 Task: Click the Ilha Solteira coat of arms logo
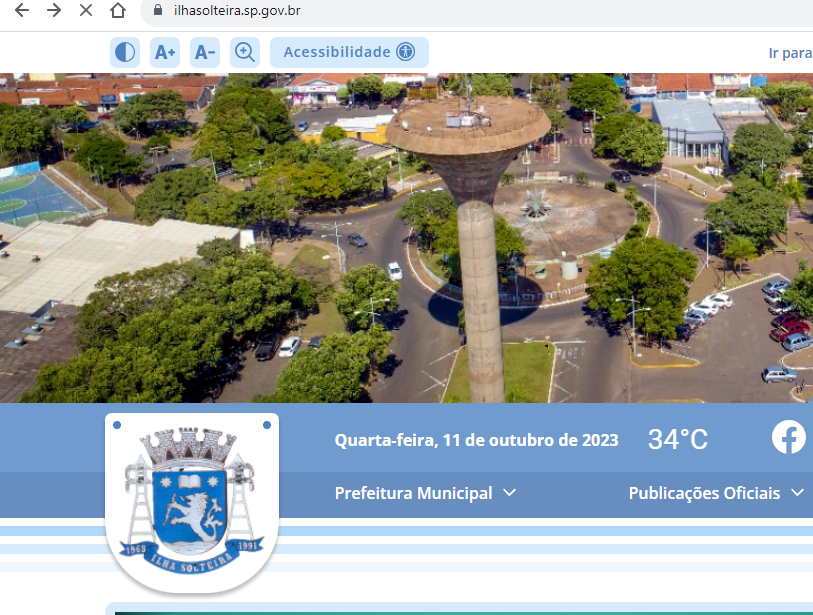[x=192, y=500]
